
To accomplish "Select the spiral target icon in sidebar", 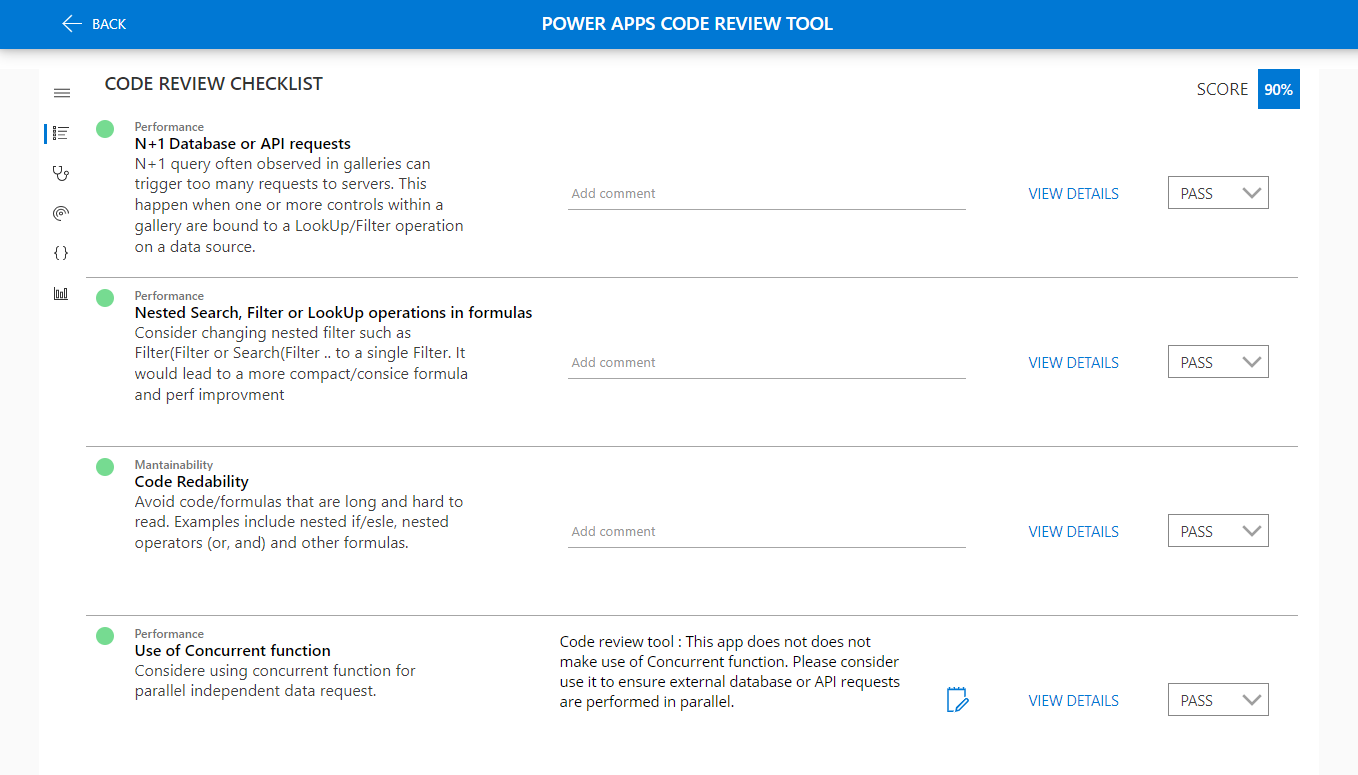I will (61, 213).
